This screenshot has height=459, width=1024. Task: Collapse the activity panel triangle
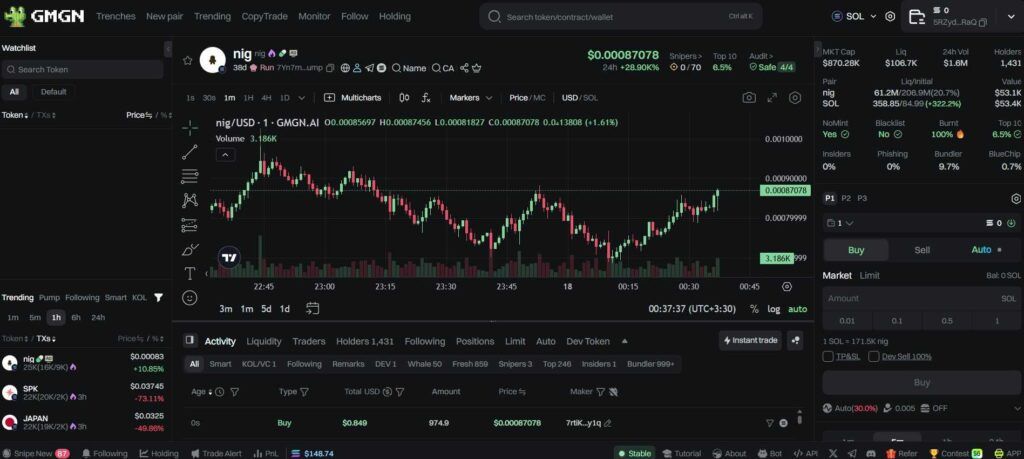[624, 341]
